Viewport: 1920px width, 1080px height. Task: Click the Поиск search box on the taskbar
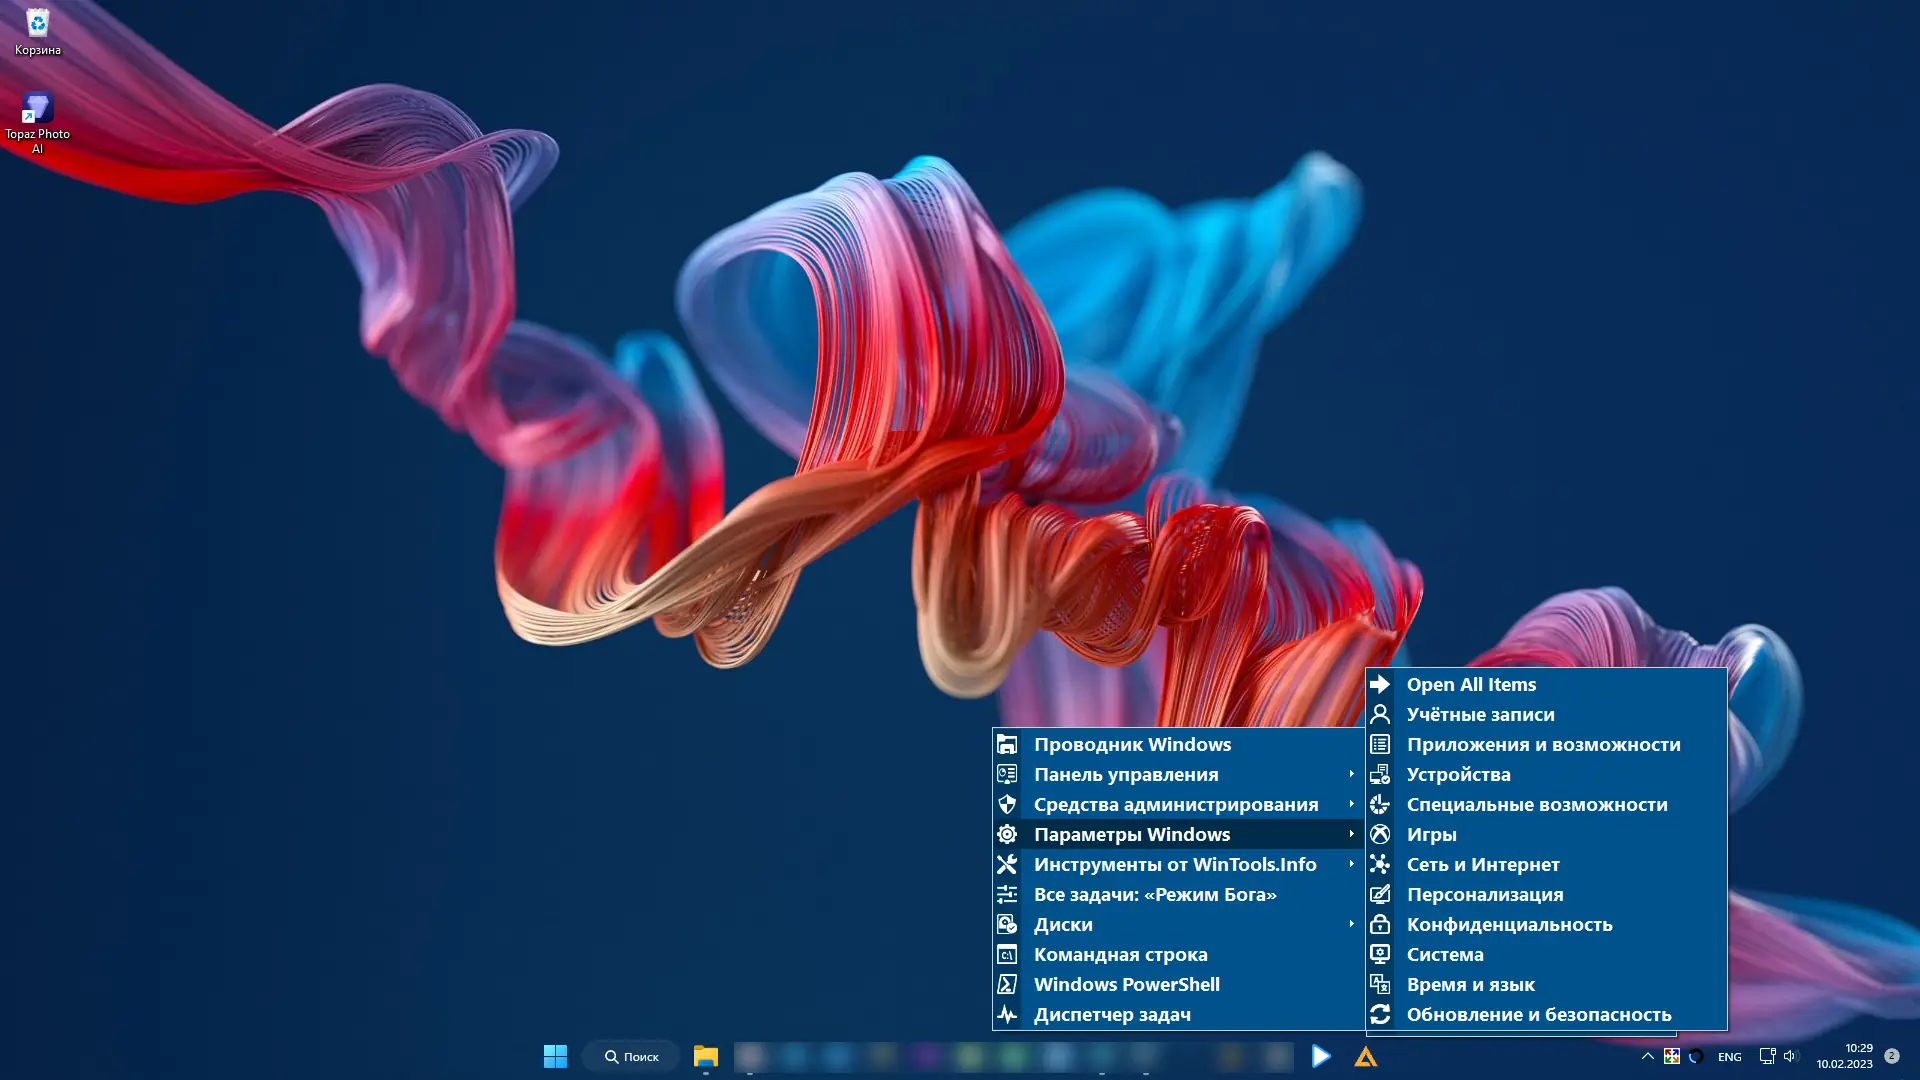point(632,1056)
